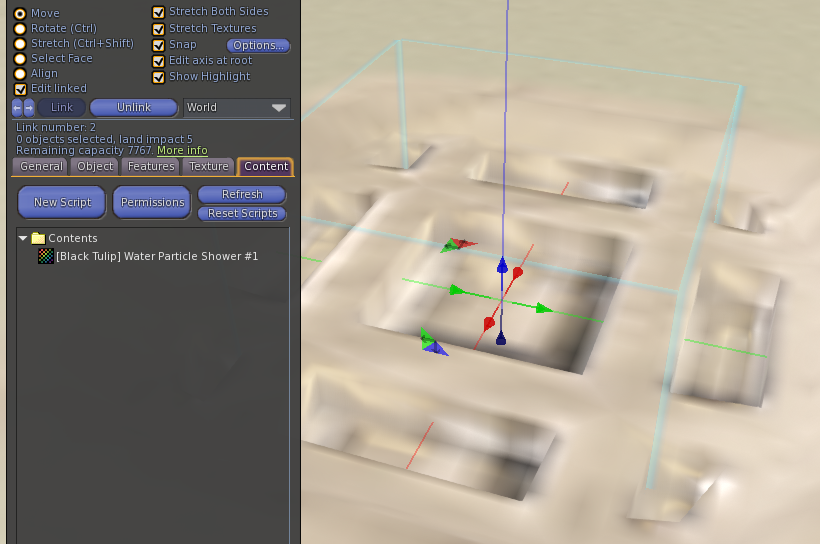Screen dimensions: 820x544
Task: Click the lower red X-axis handle
Action: point(489,324)
